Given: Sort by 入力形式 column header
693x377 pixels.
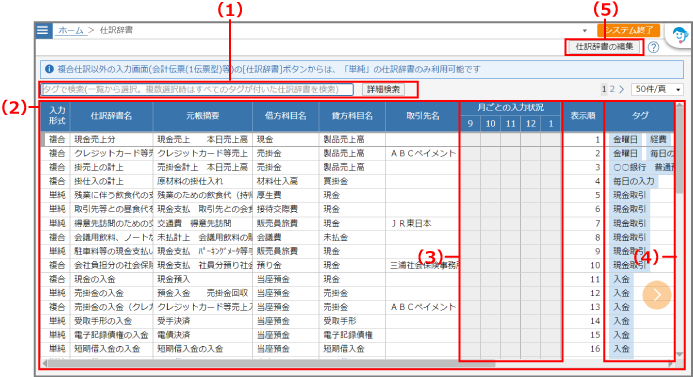Looking at the screenshot, I should 57,116.
